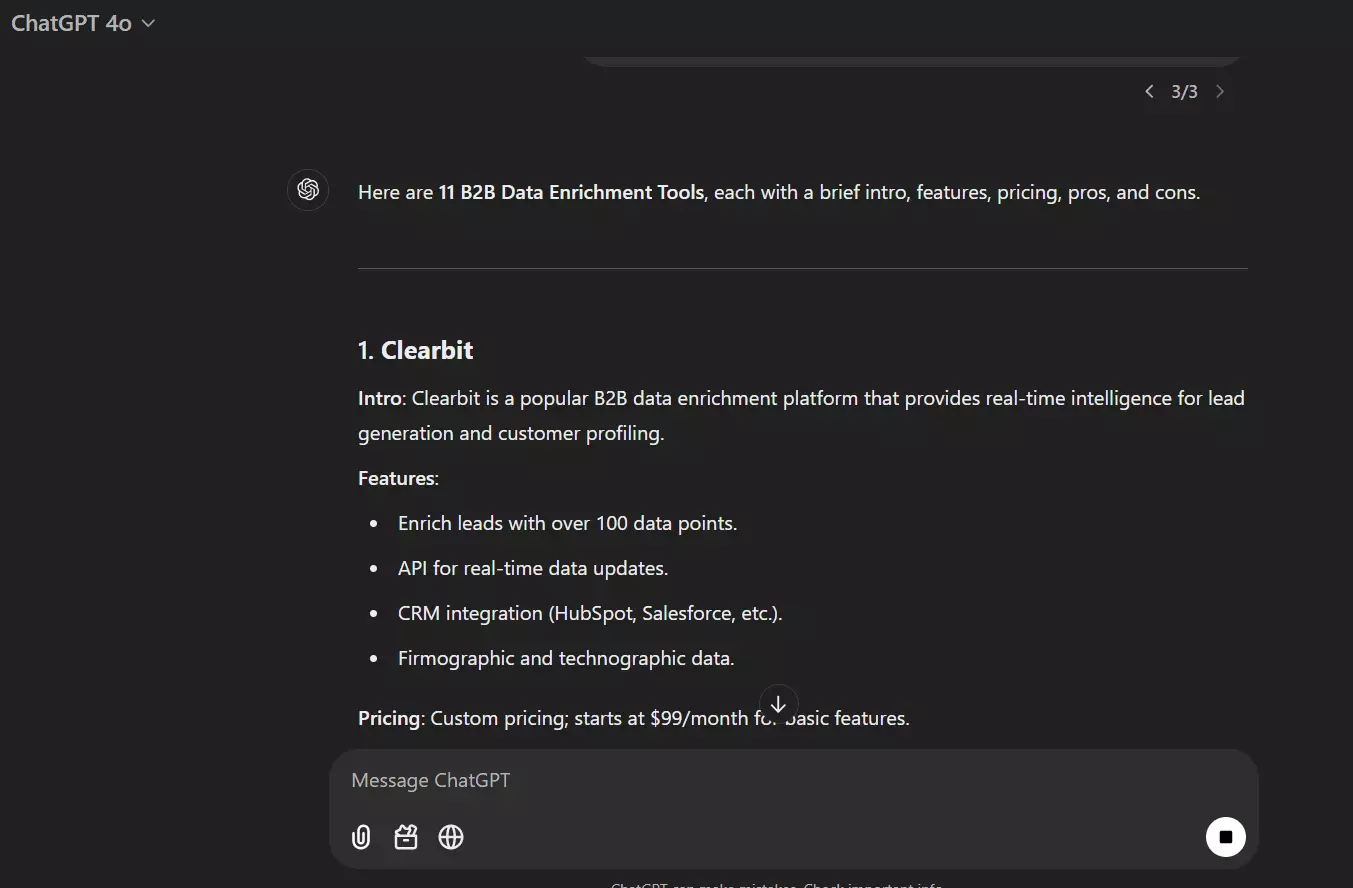Click the bold "11 B2B Data Enrichment Tools" text
The image size is (1353, 888).
571,192
